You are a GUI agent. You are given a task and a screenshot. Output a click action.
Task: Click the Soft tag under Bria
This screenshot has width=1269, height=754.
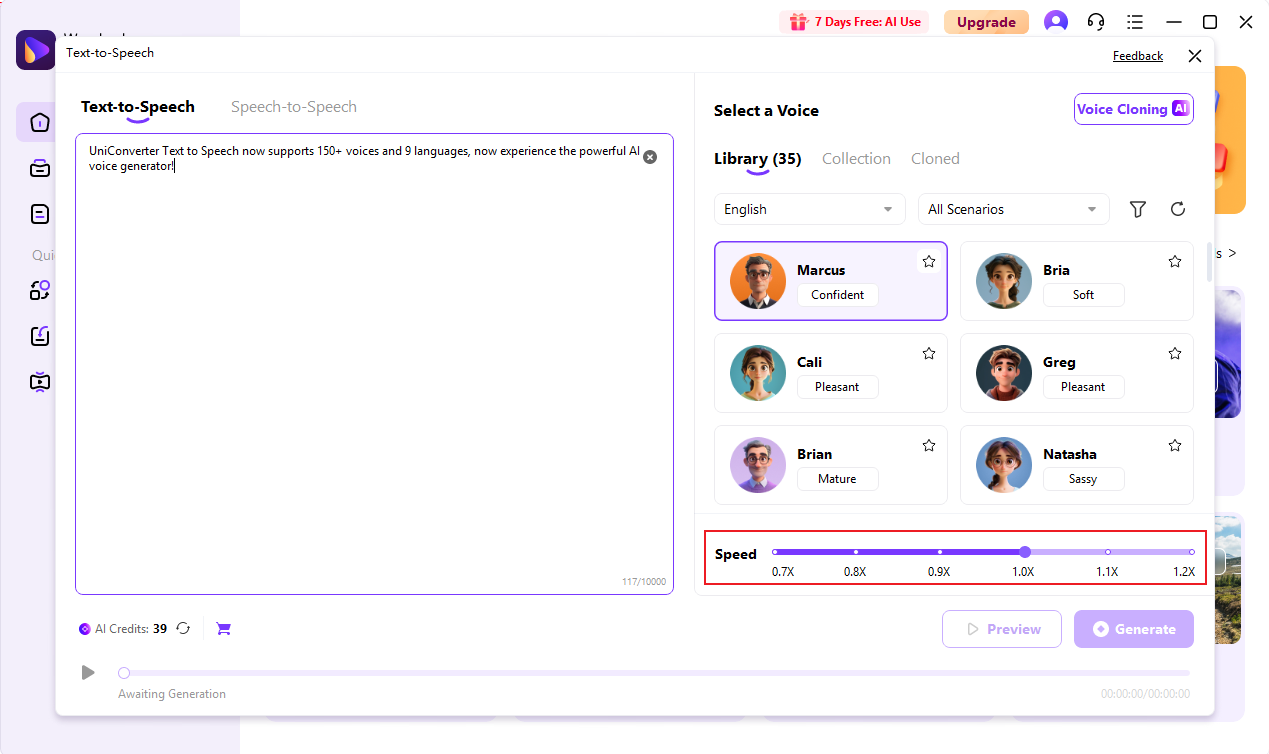click(x=1084, y=295)
